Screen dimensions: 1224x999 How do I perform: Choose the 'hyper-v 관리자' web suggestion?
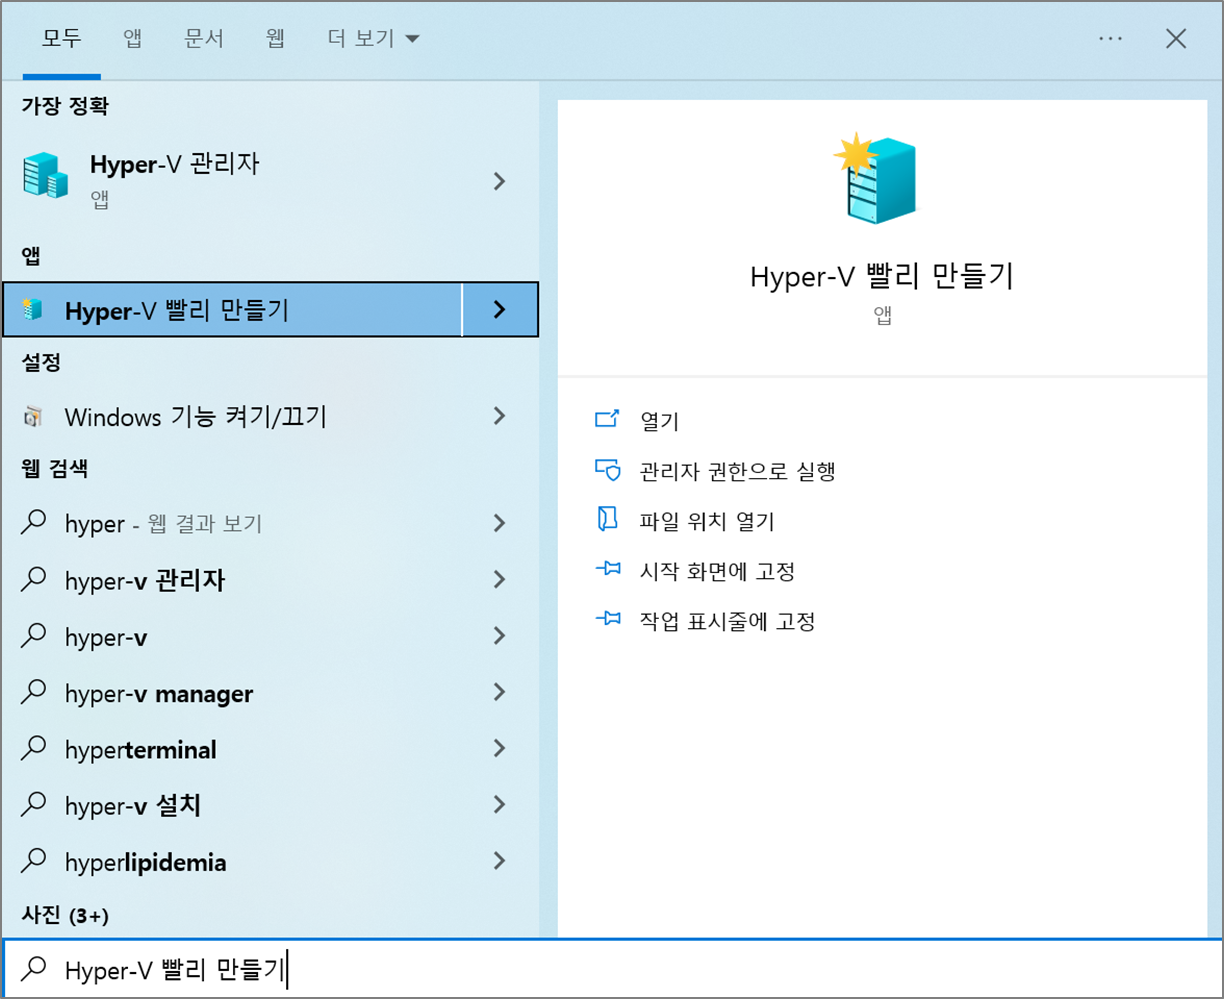270,580
